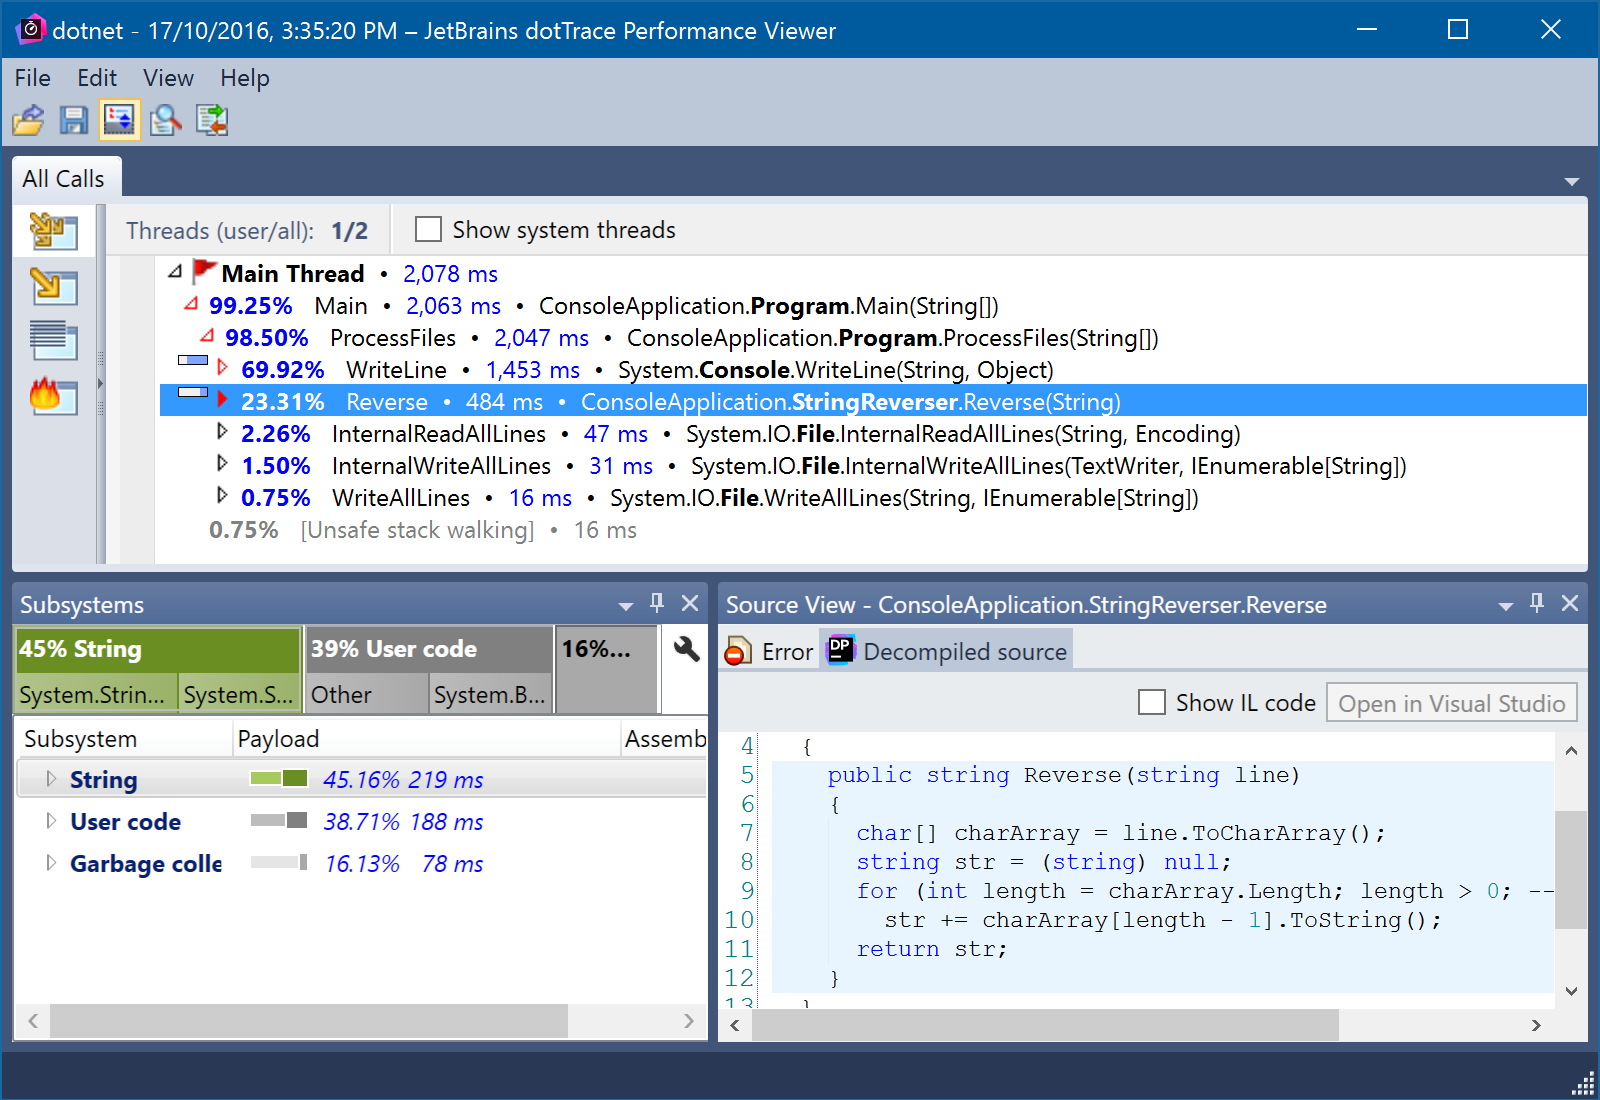This screenshot has width=1600, height=1100.
Task: Open the Source View panel options dropdown
Action: point(1506,606)
